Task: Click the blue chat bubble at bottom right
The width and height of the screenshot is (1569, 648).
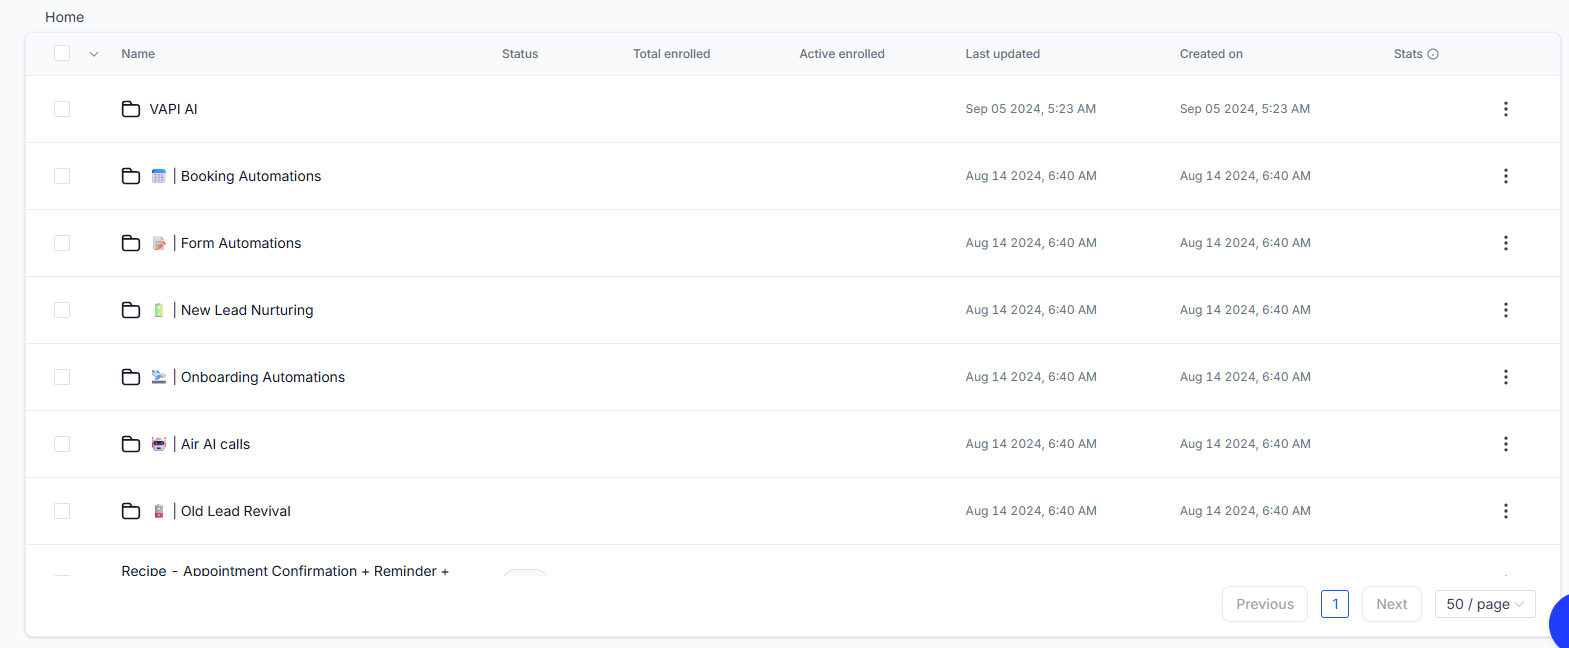Action: (1560, 622)
